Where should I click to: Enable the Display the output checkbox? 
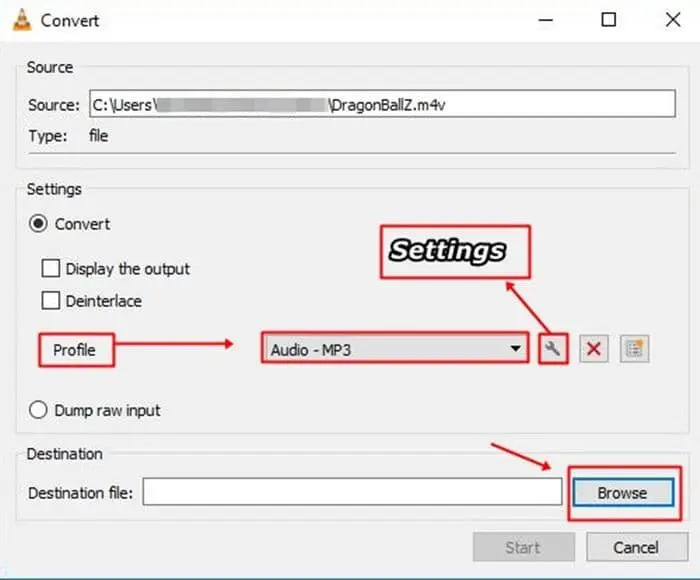pyautogui.click(x=51, y=269)
